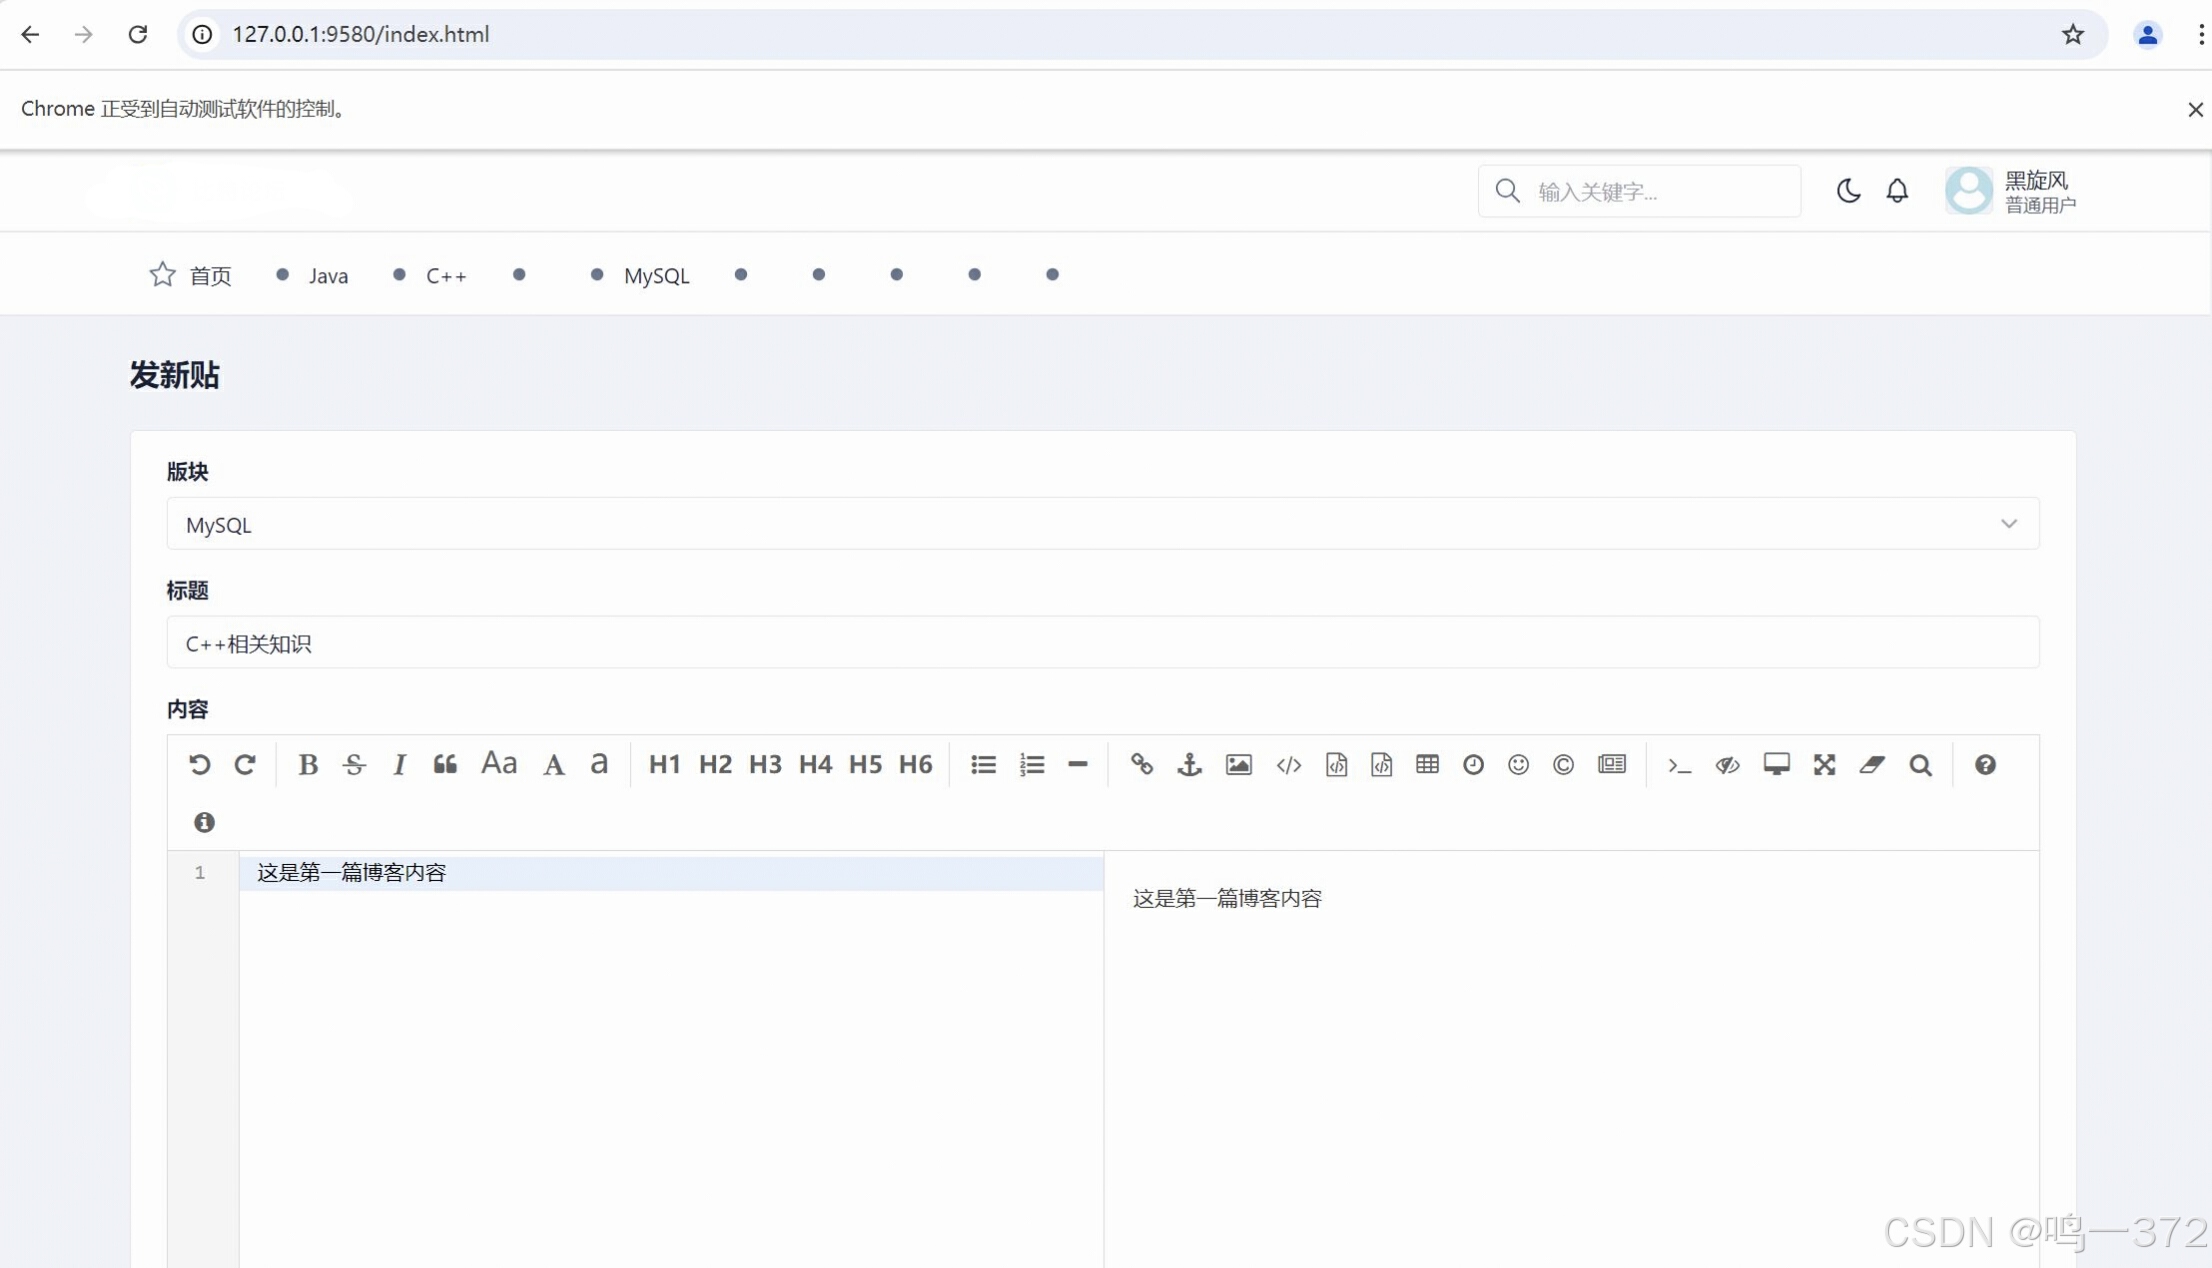Click the Bold formatting icon
Viewport: 2212px width, 1268px height.
click(308, 765)
